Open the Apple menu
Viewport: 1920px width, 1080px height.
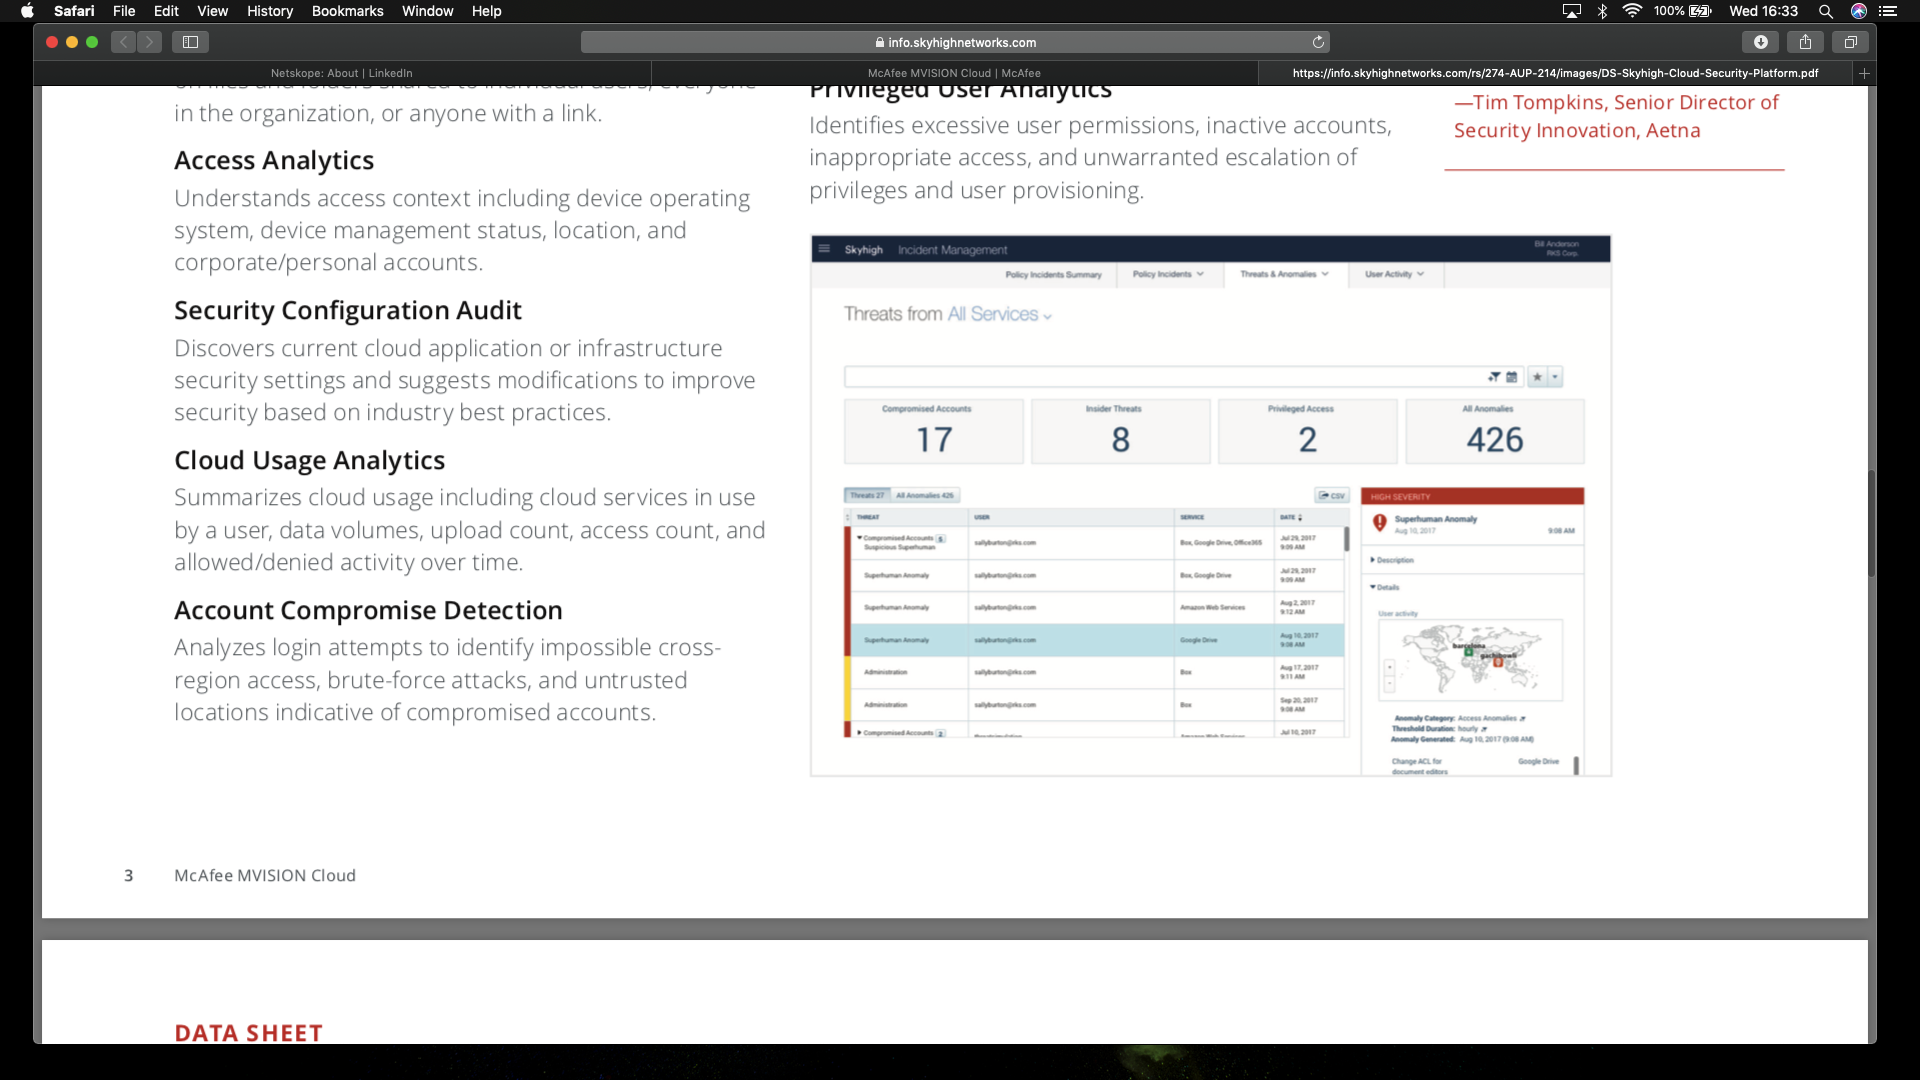point(27,11)
